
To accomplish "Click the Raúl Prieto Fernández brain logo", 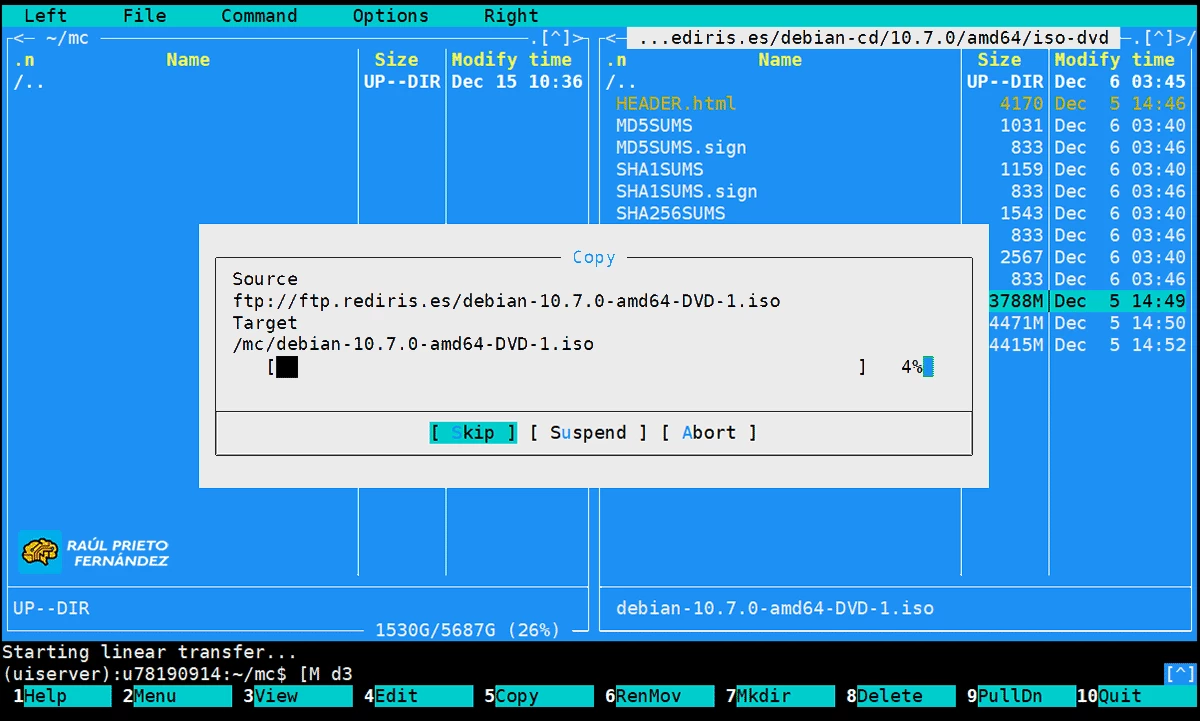I will coord(41,551).
